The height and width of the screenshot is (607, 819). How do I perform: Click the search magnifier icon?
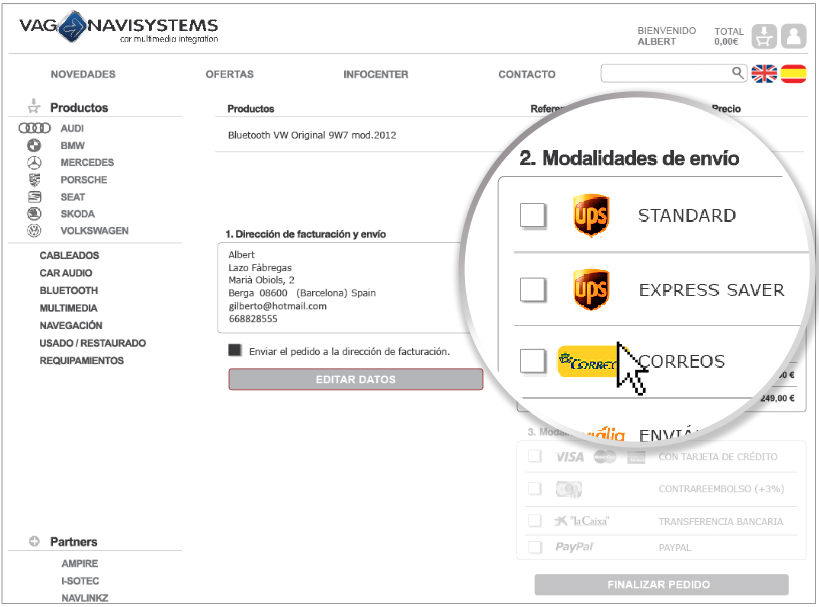pyautogui.click(x=738, y=73)
